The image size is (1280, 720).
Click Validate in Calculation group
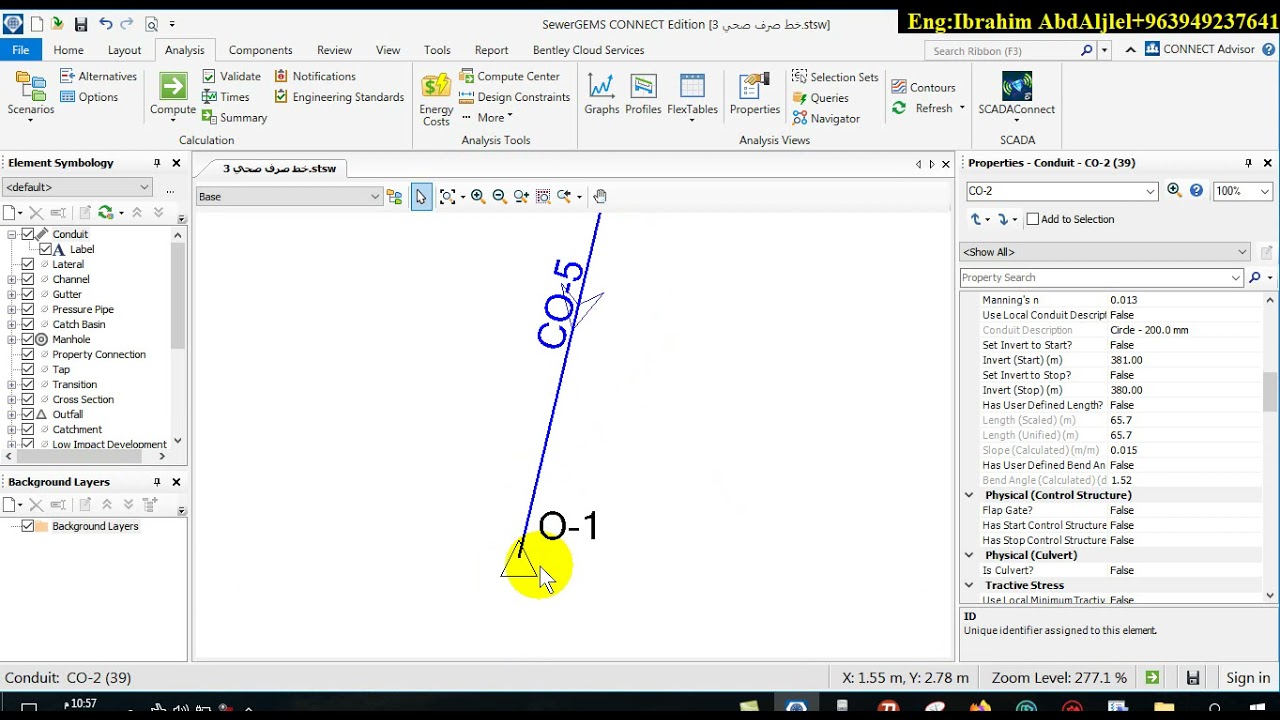point(231,76)
